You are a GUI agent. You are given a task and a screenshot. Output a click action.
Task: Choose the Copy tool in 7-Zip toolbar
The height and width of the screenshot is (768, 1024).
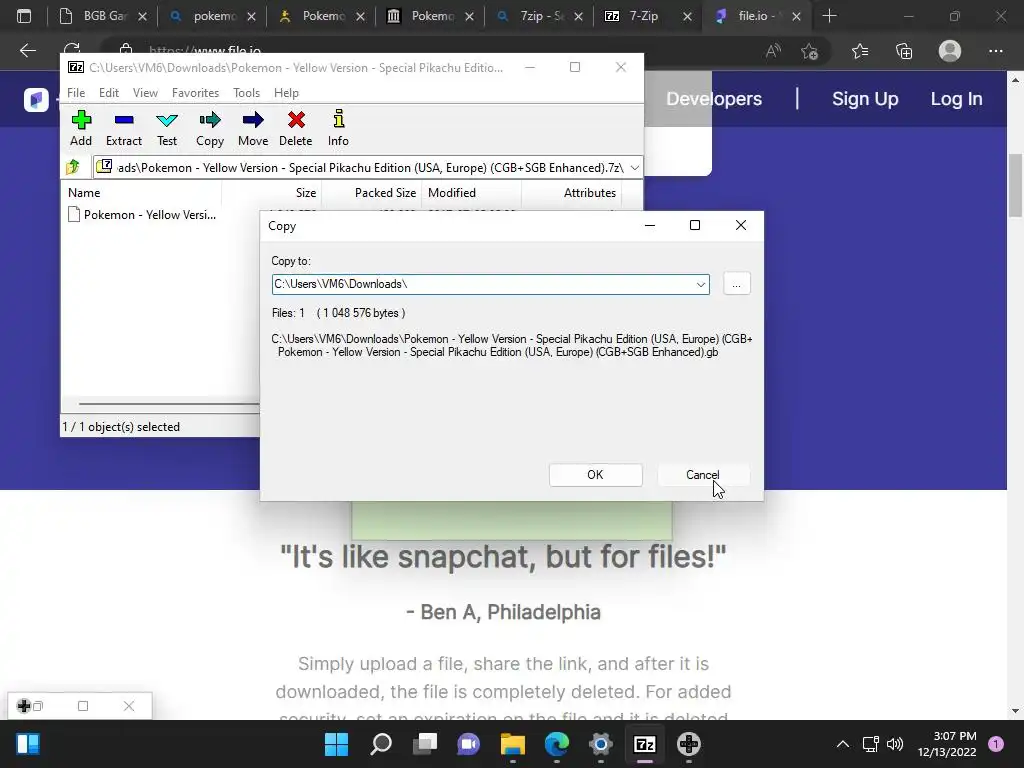click(x=210, y=129)
